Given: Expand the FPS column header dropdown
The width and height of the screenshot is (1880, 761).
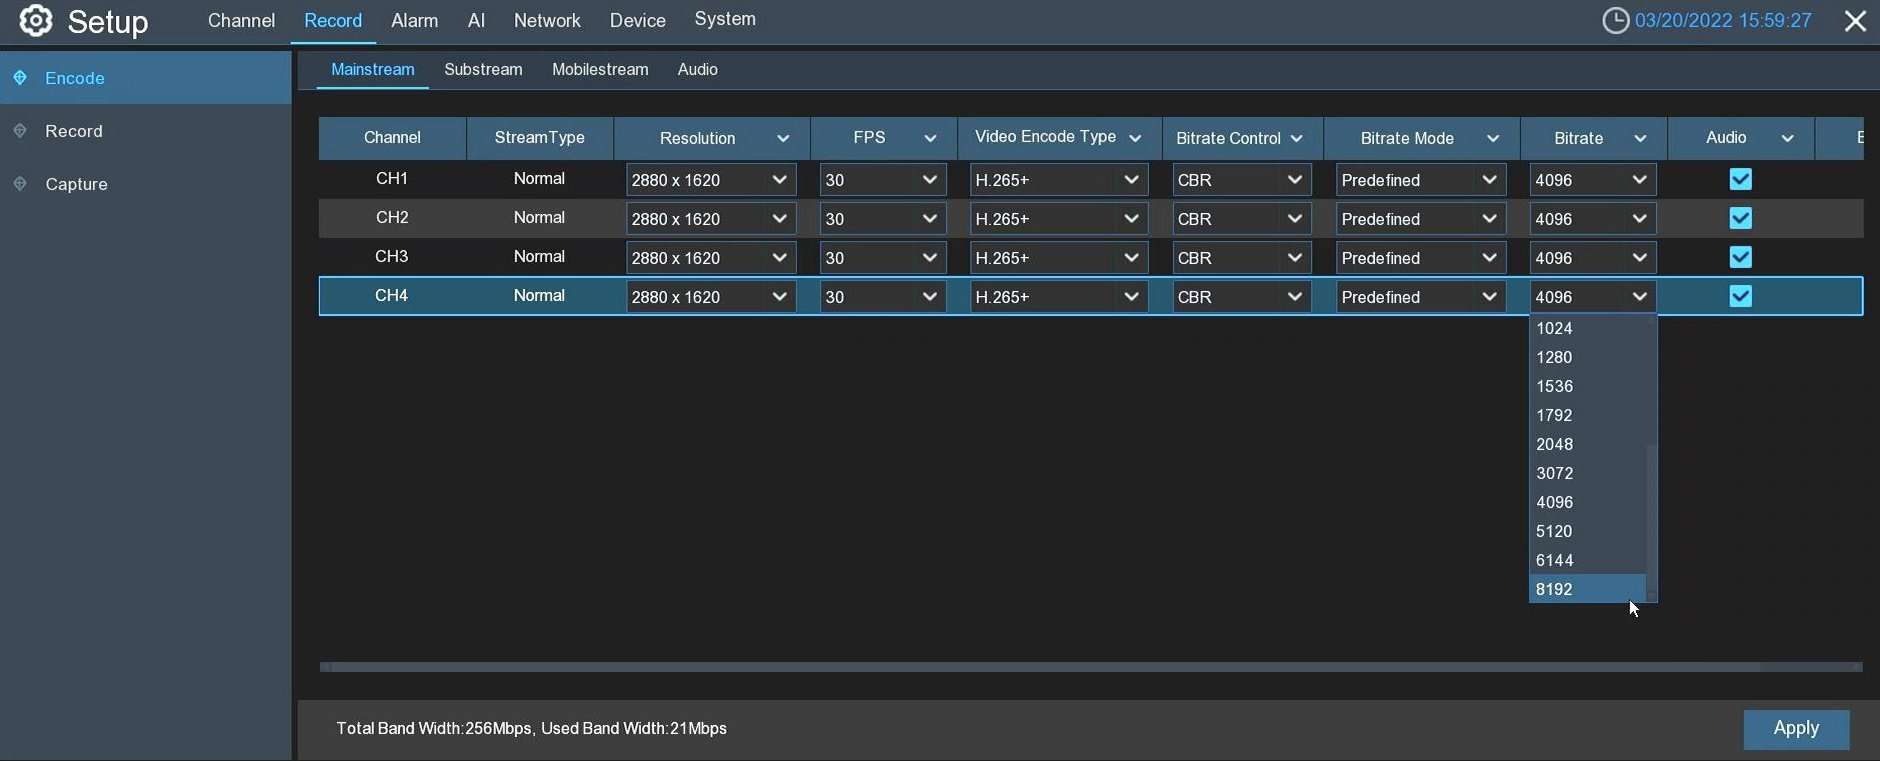Looking at the screenshot, I should tap(930, 138).
